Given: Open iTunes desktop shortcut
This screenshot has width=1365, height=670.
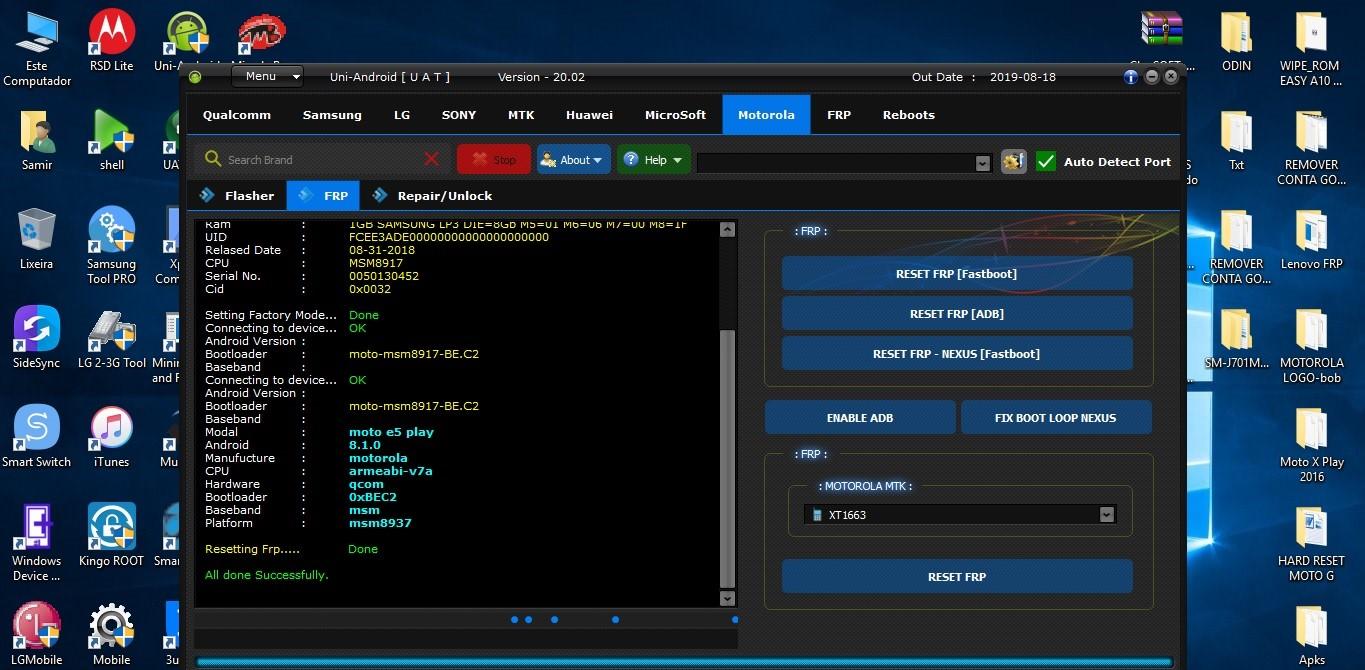Looking at the screenshot, I should 111,437.
